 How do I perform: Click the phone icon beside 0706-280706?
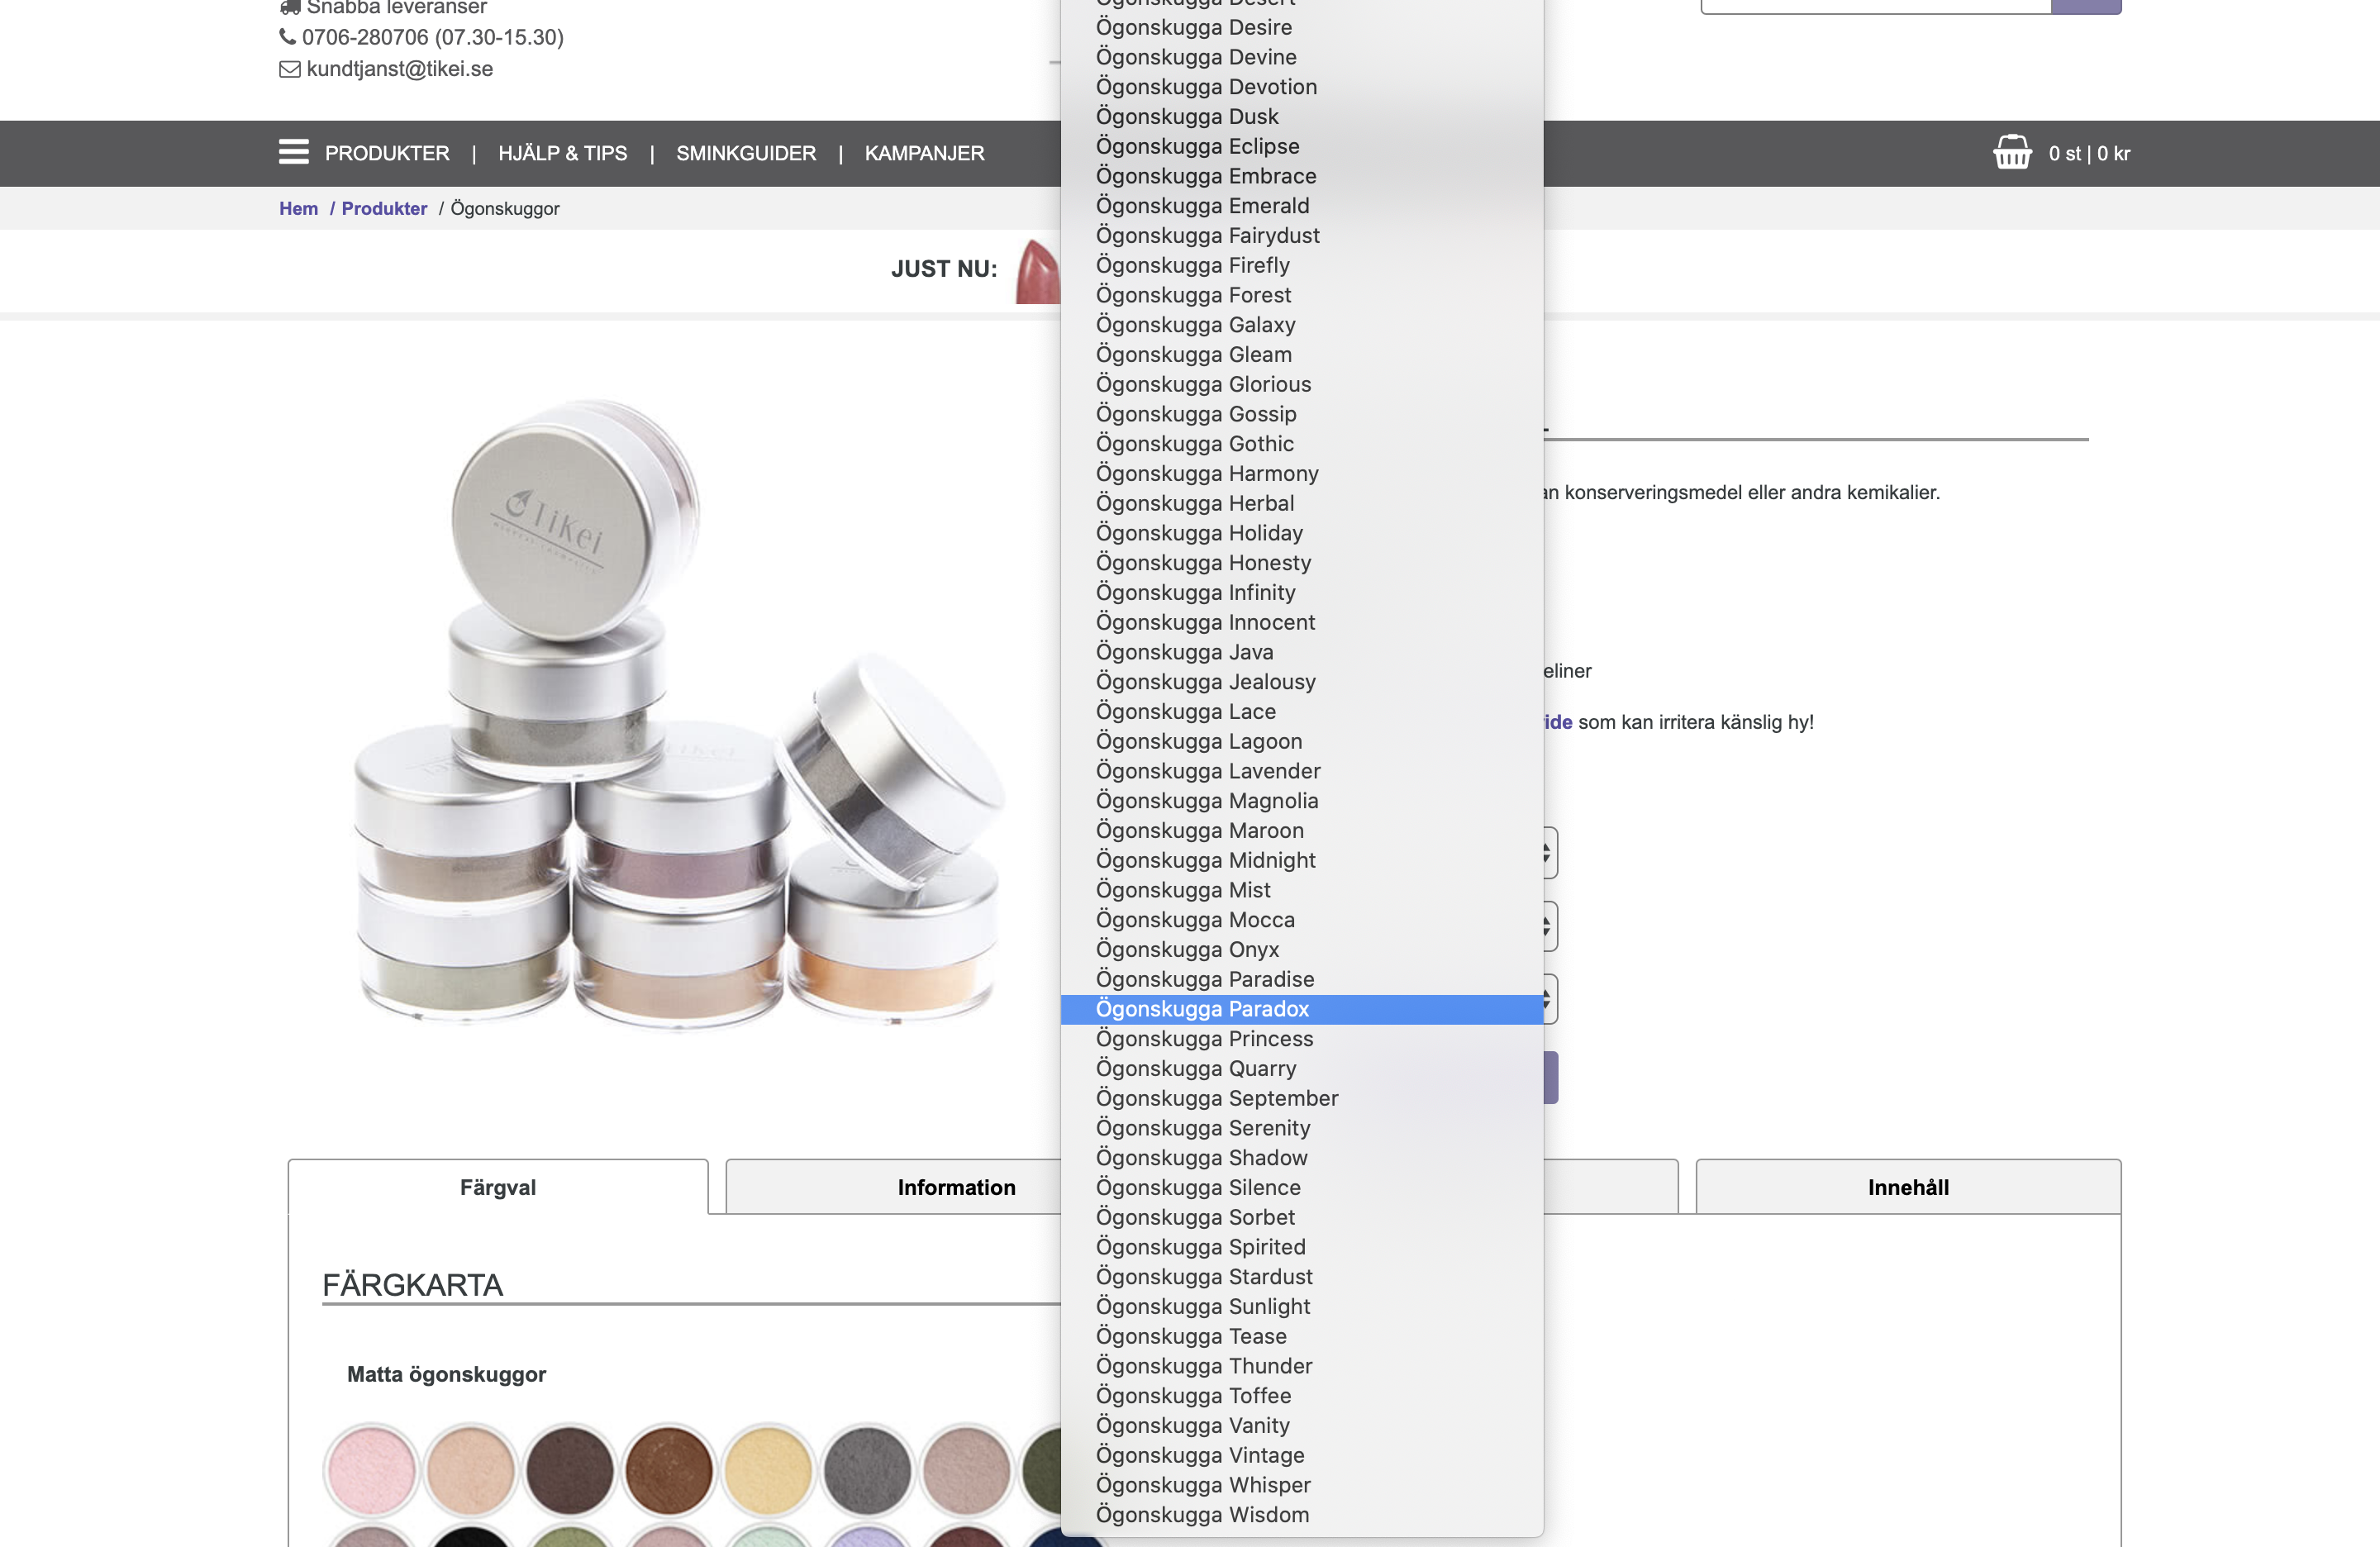click(287, 37)
